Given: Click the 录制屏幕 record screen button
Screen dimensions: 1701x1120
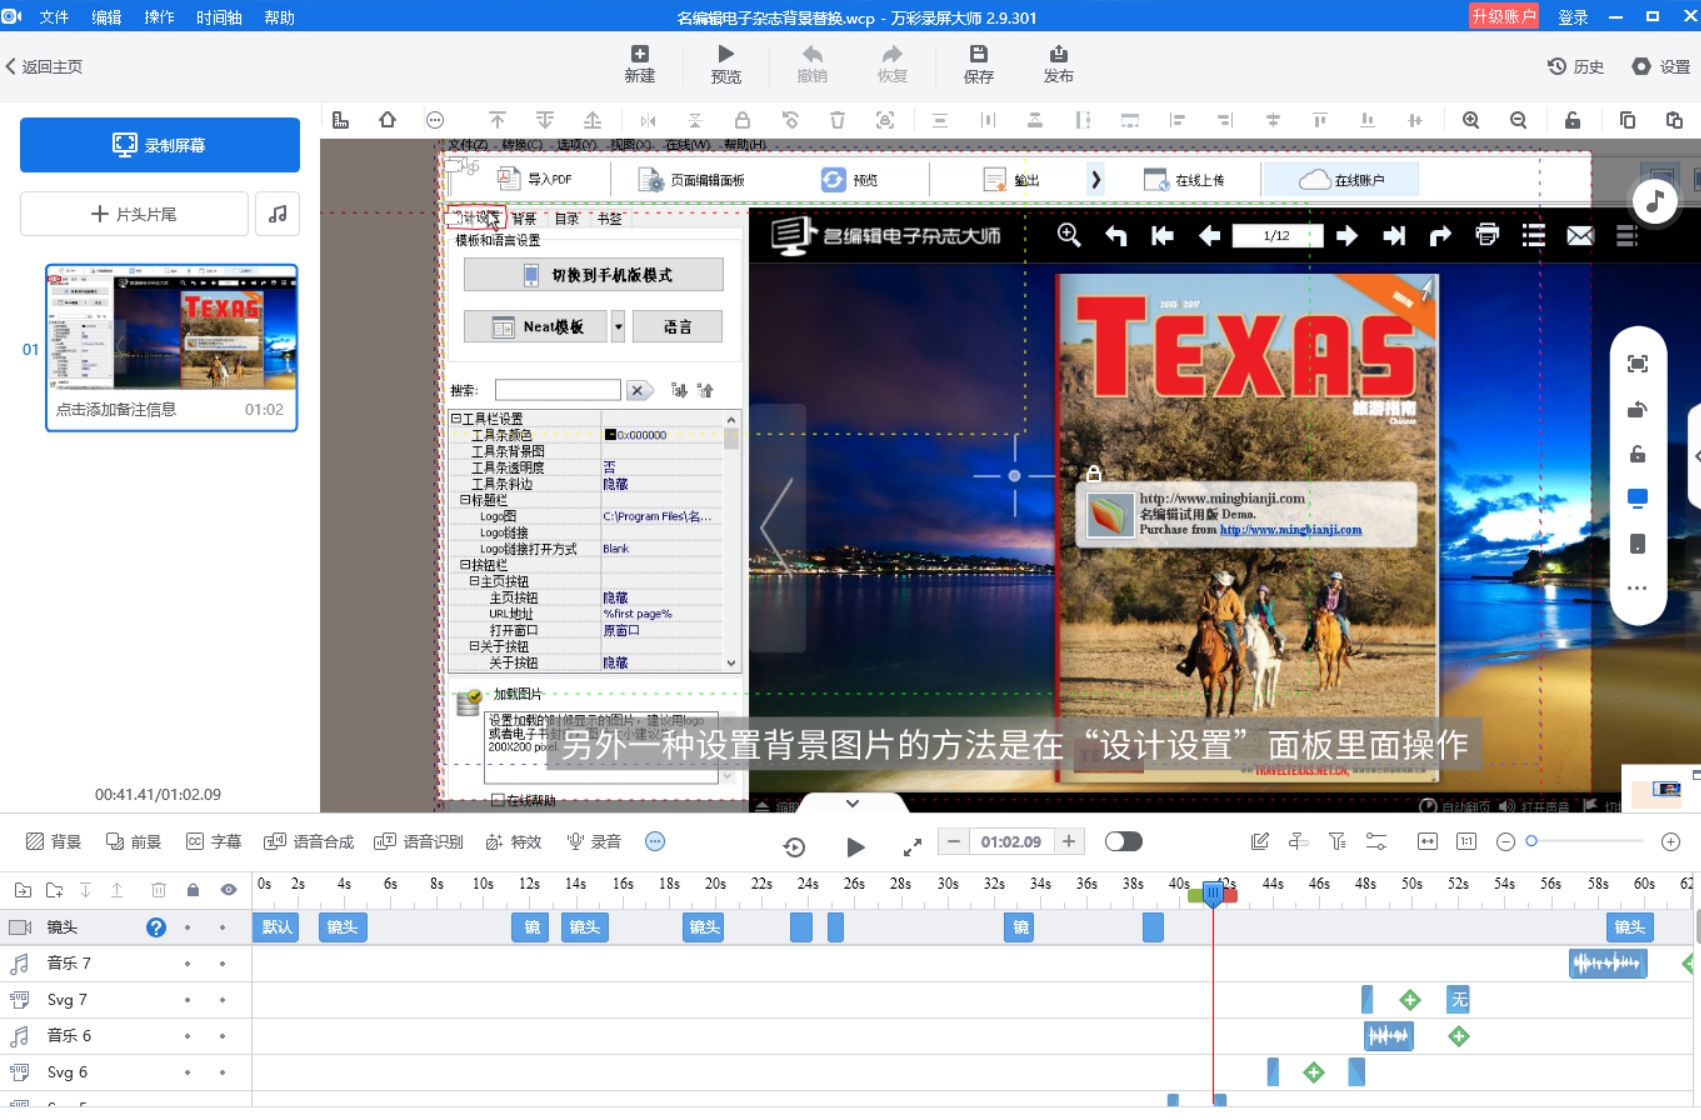Looking at the screenshot, I should point(160,145).
